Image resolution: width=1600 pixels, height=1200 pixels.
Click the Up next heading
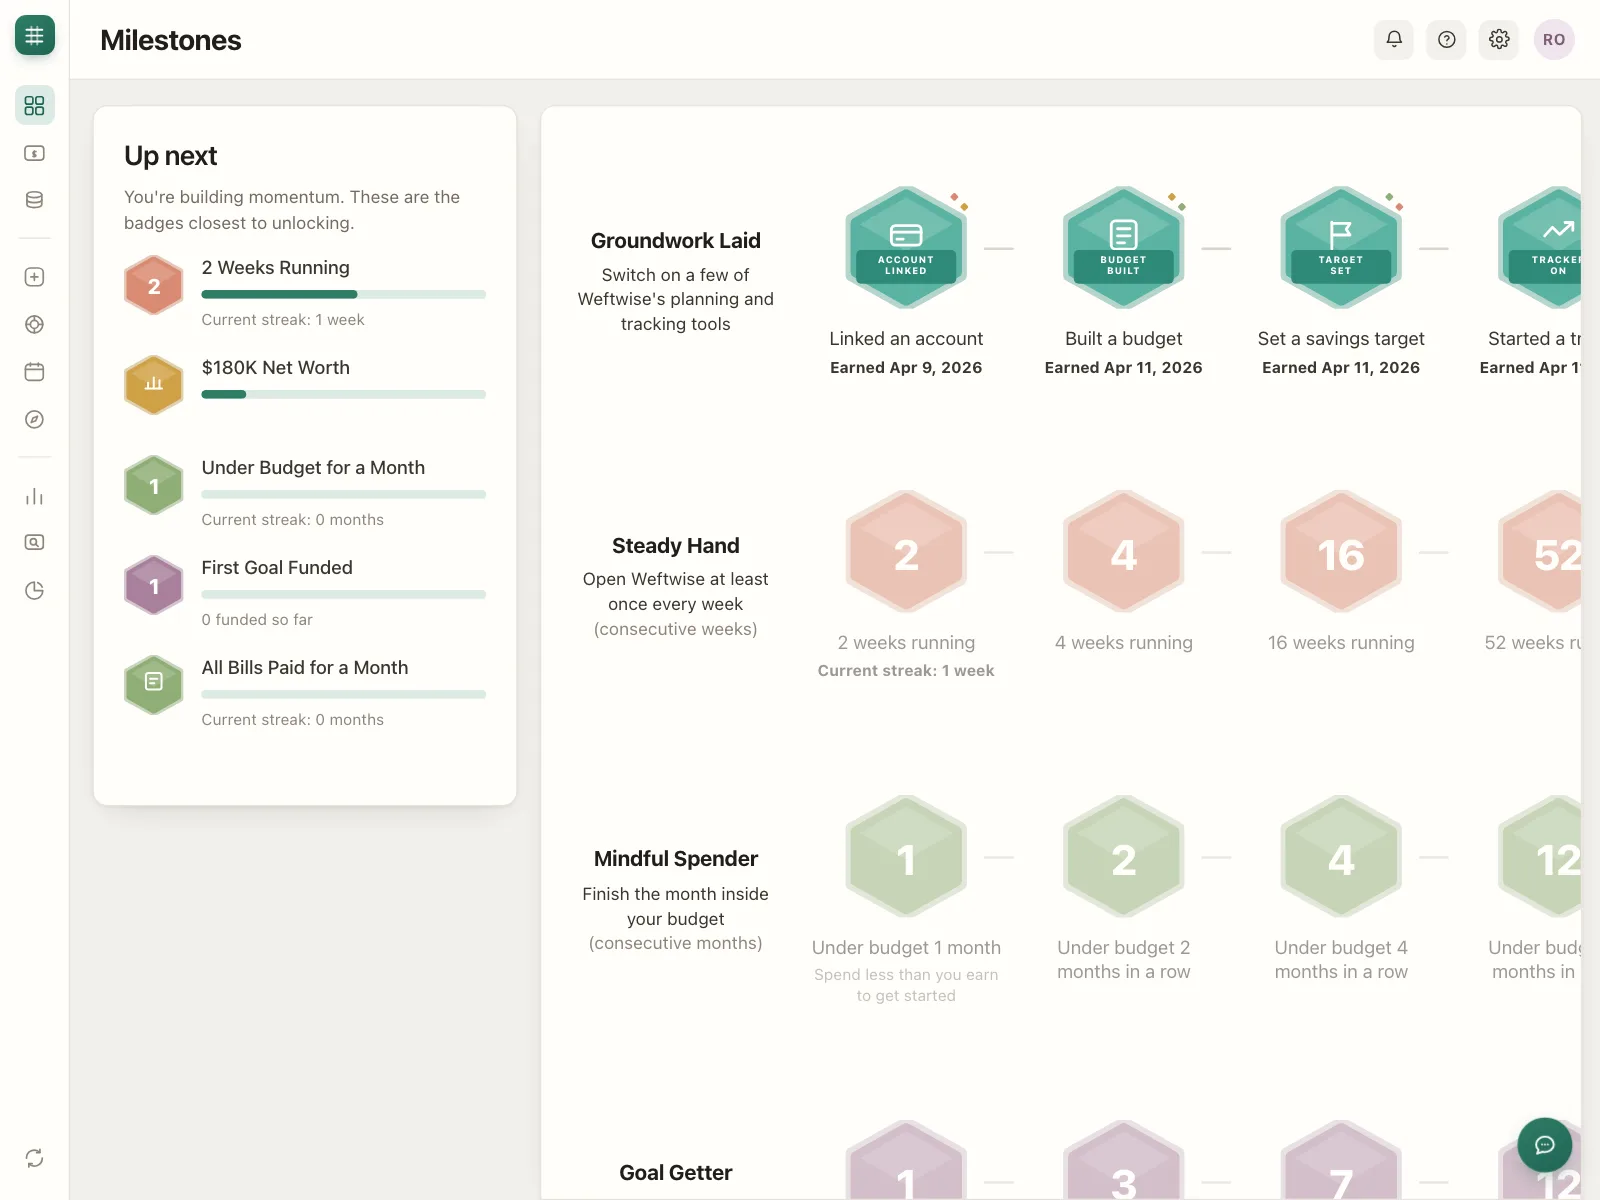pyautogui.click(x=171, y=156)
